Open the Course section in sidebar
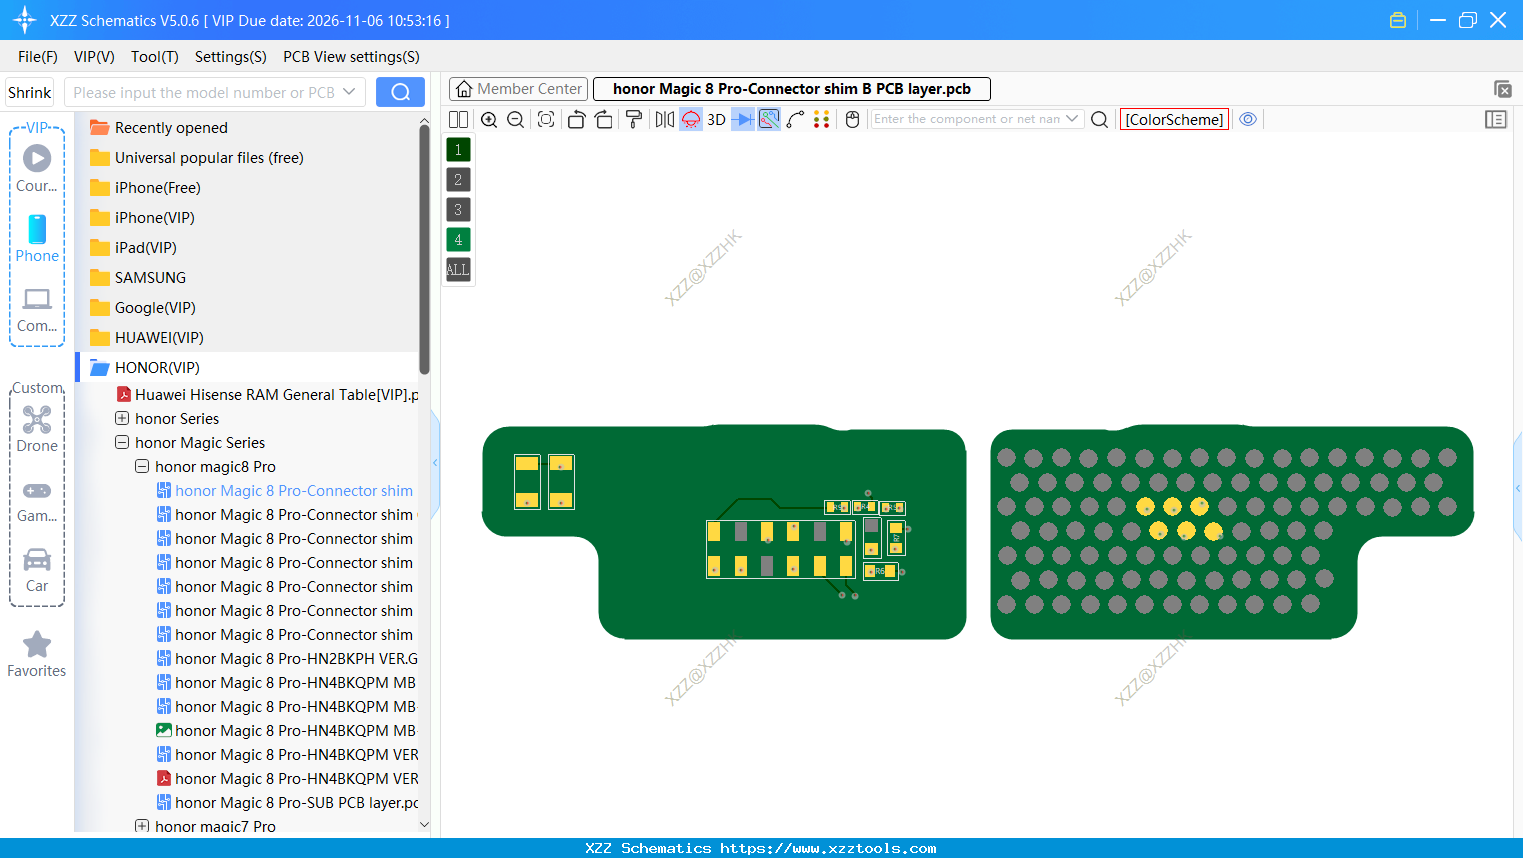The height and width of the screenshot is (858, 1523). click(x=37, y=168)
